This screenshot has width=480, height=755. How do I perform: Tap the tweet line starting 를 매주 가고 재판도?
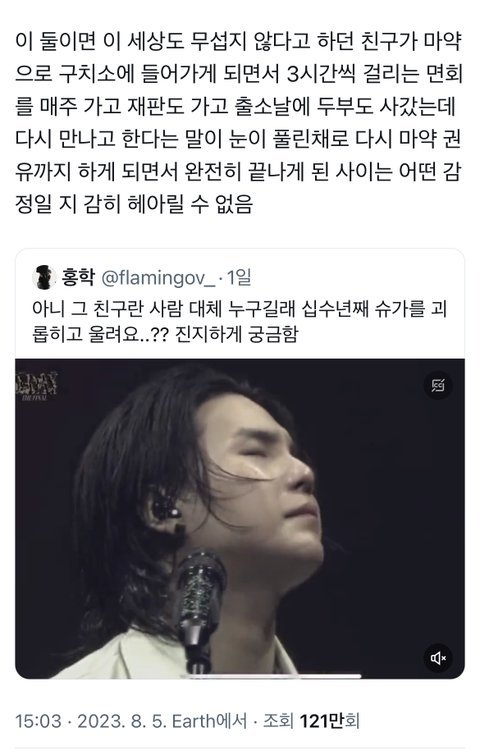point(235,106)
